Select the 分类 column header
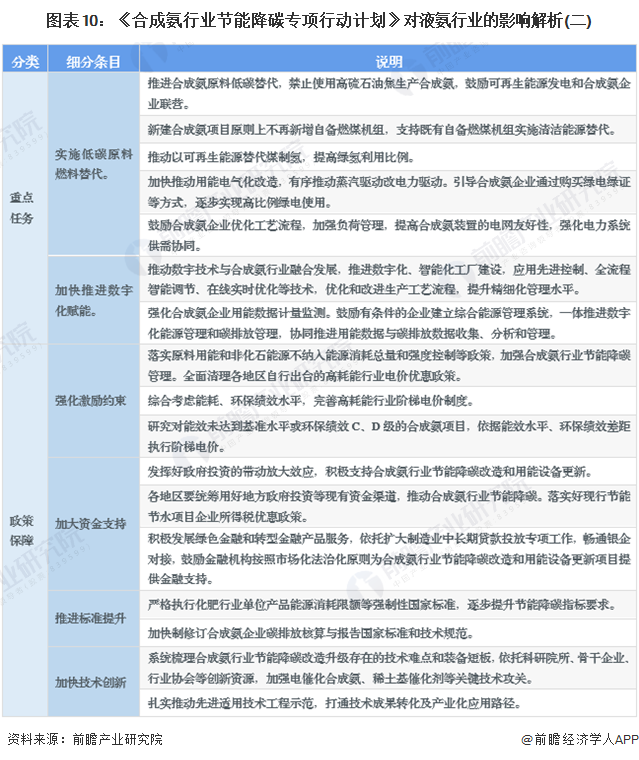639x760 pixels. [25, 60]
